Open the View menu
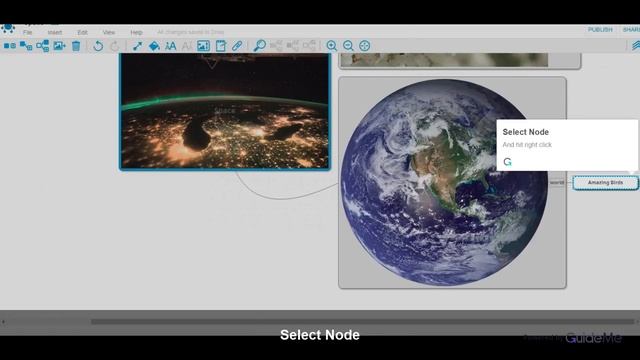This screenshot has width=640, height=360. pos(109,32)
